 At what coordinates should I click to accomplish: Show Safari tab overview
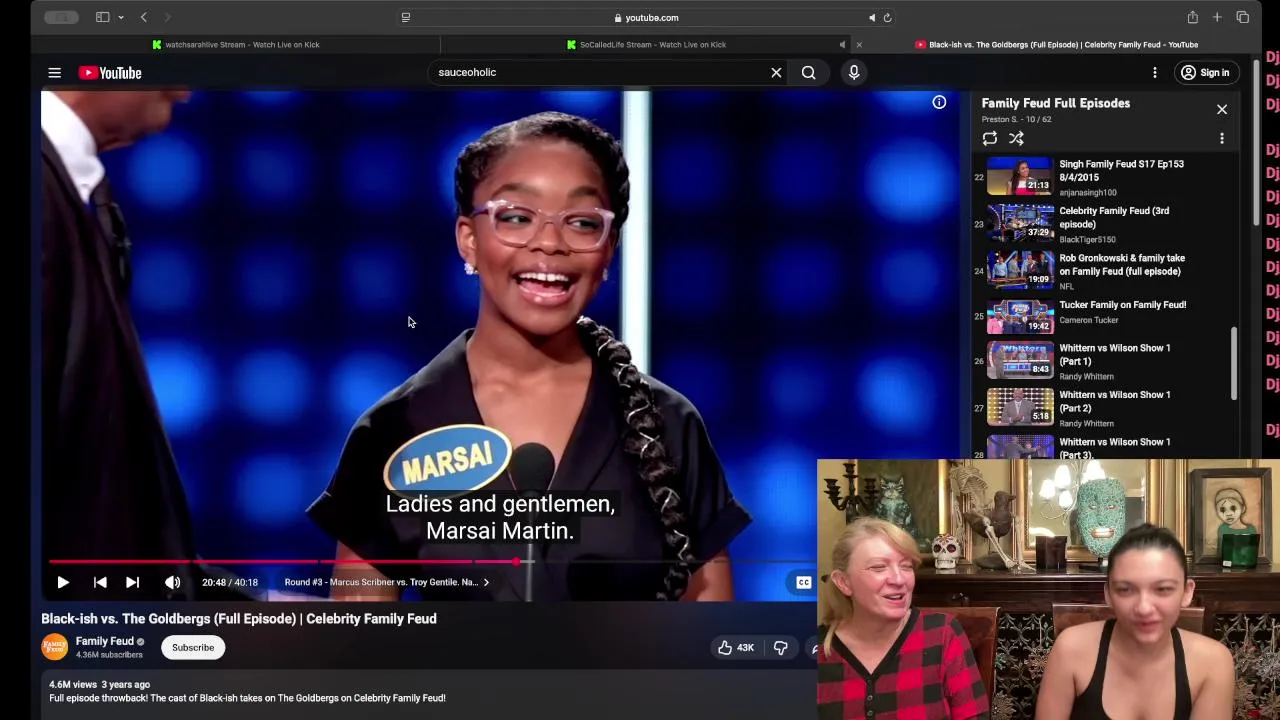click(1243, 17)
